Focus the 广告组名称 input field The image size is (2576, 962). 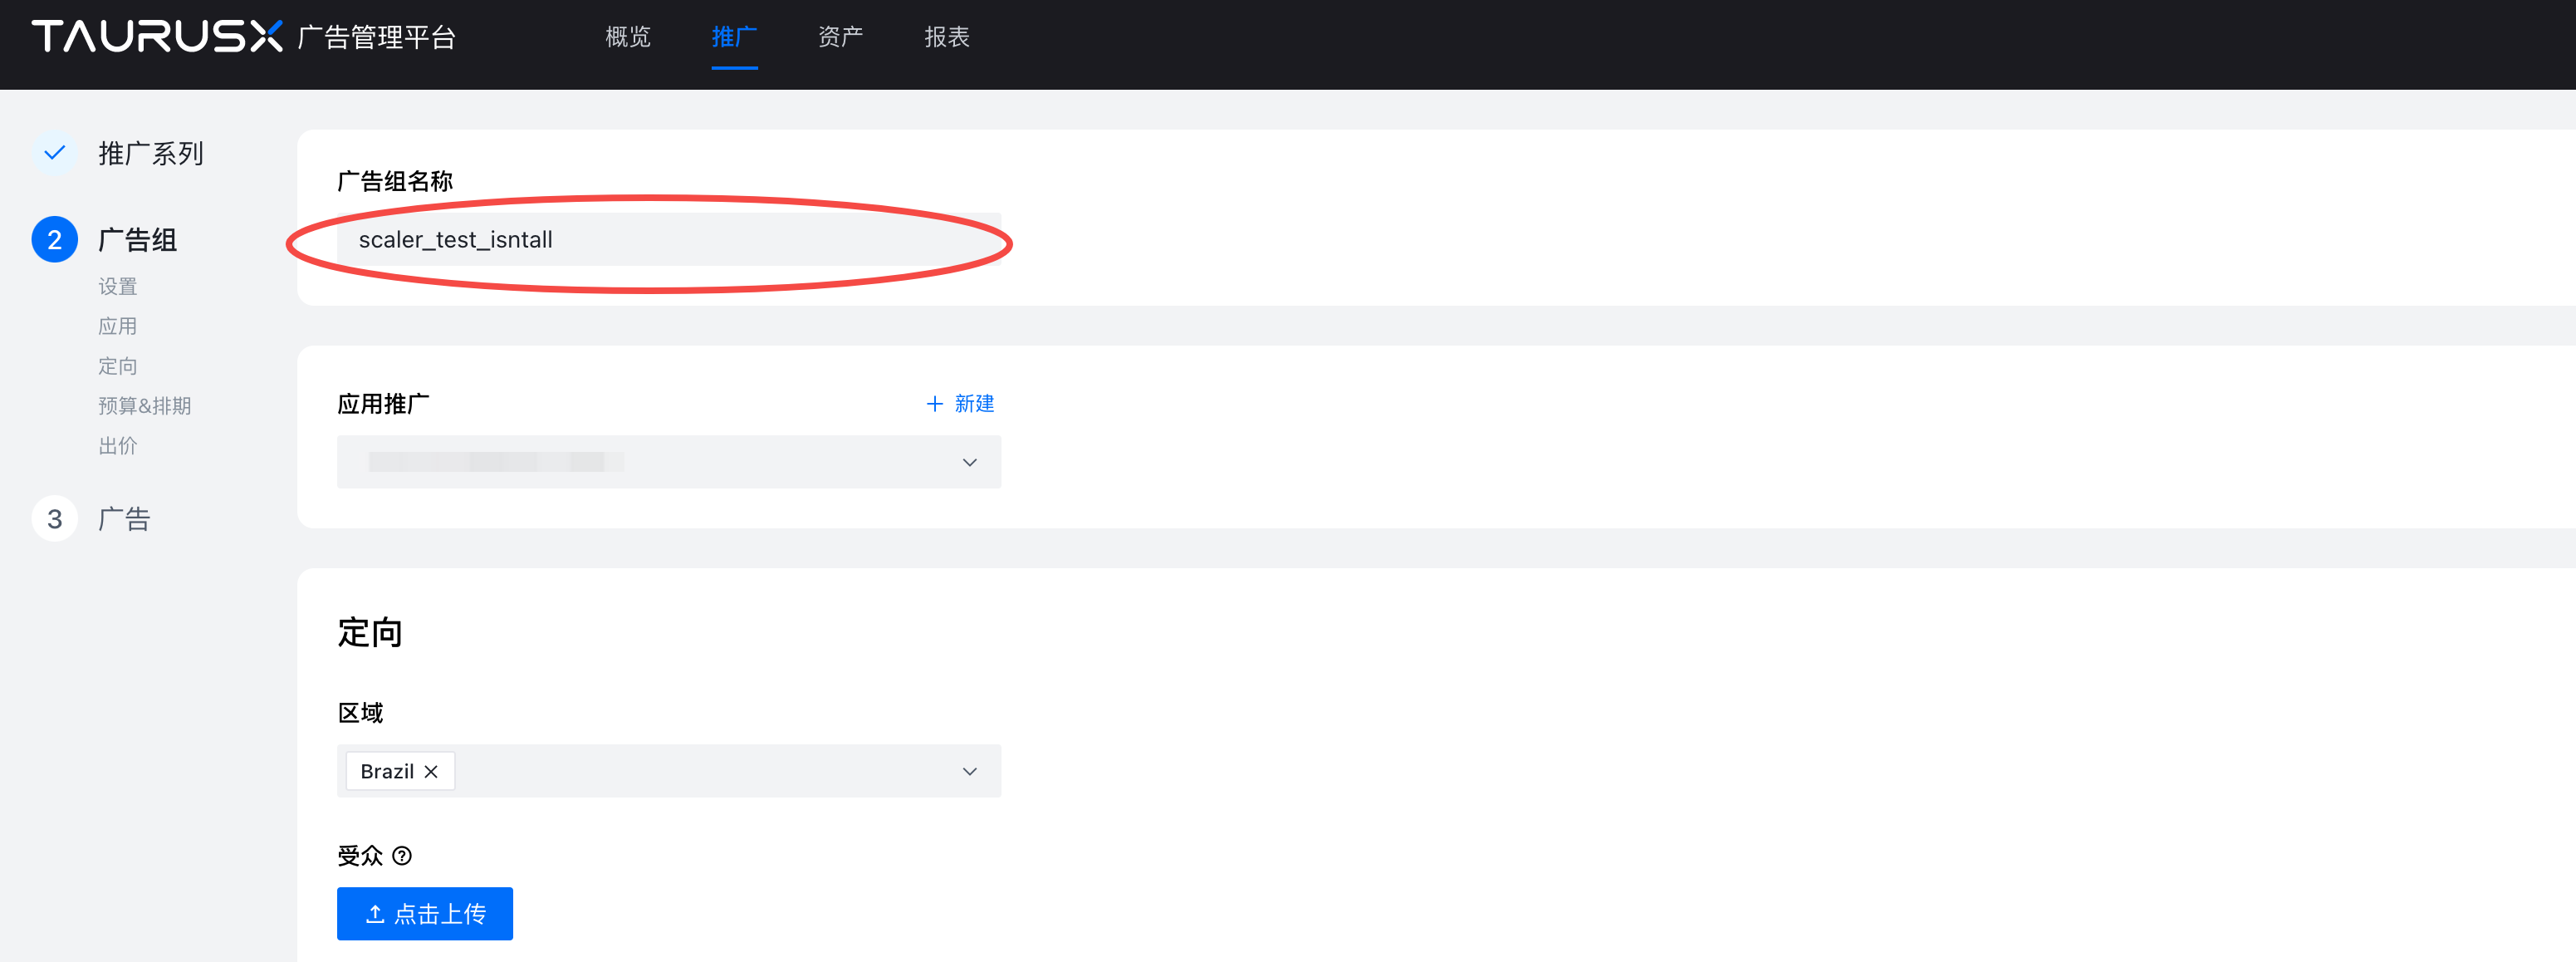point(669,240)
